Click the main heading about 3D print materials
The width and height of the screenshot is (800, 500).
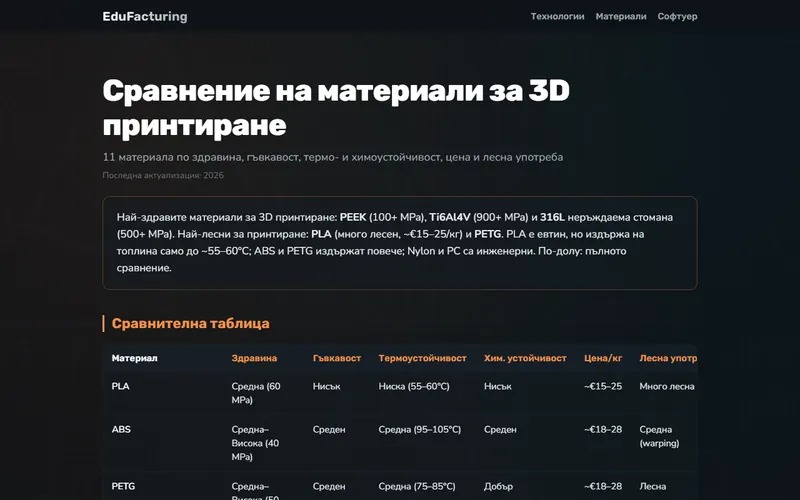click(x=336, y=108)
